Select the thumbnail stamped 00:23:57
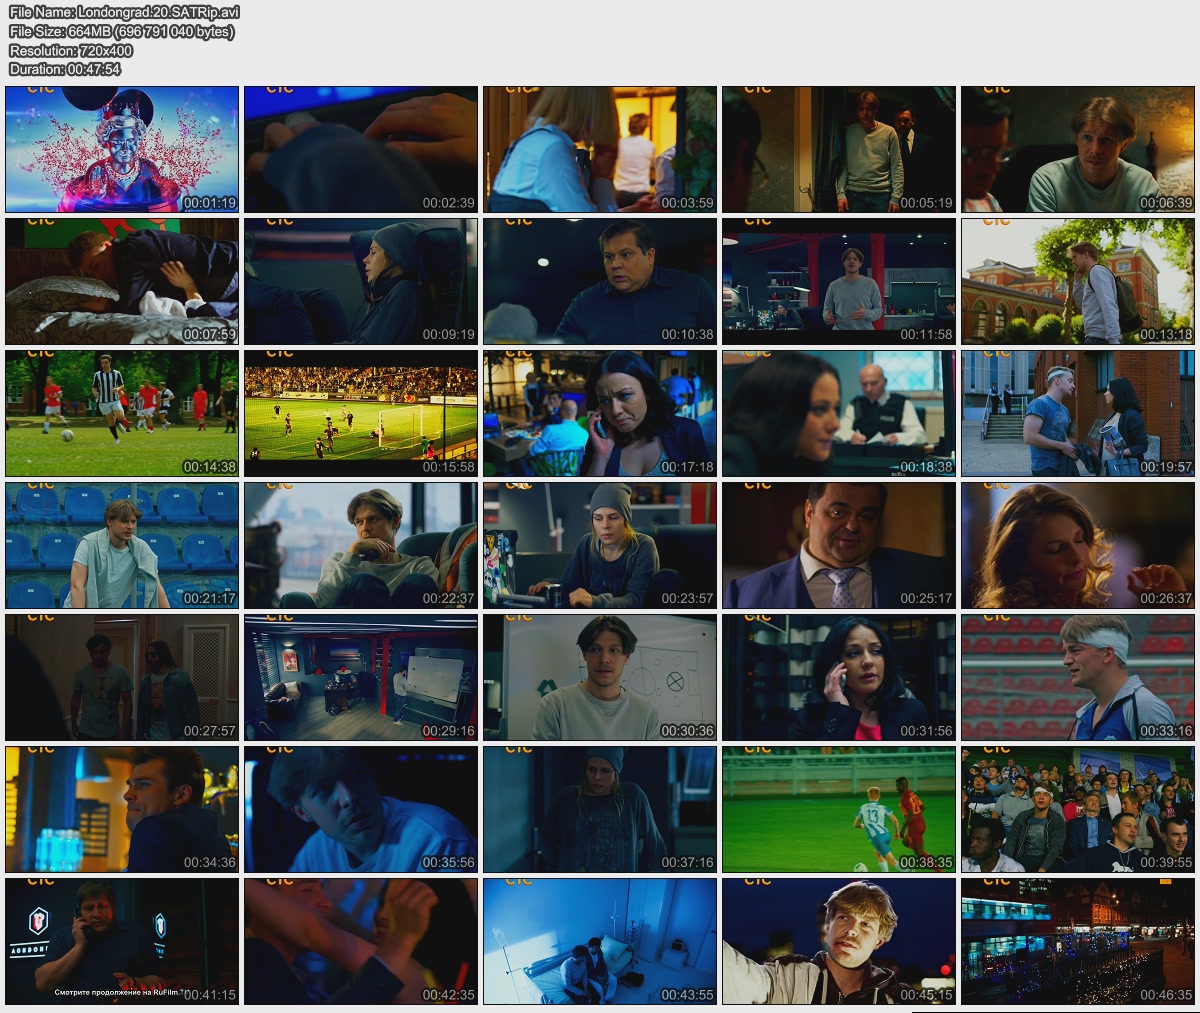The image size is (1200, 1013). [x=600, y=545]
